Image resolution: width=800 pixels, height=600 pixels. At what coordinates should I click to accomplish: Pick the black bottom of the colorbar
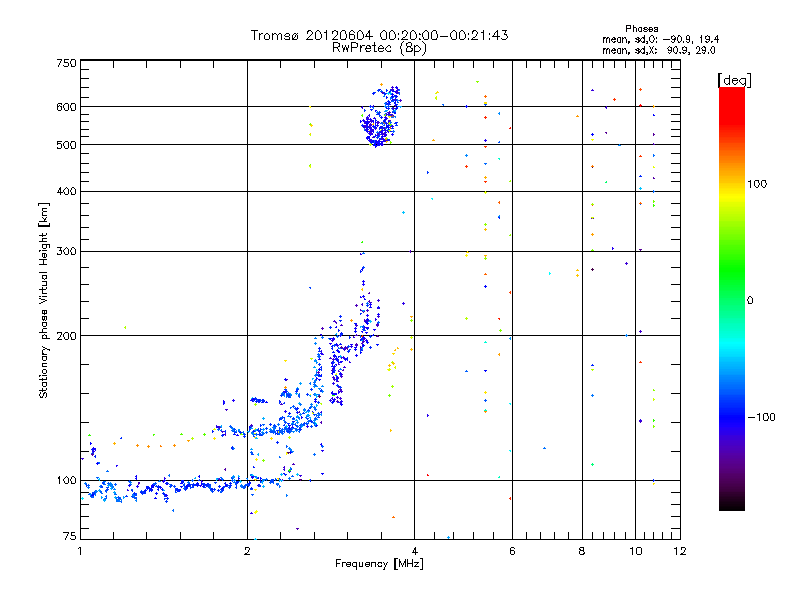[x=732, y=503]
